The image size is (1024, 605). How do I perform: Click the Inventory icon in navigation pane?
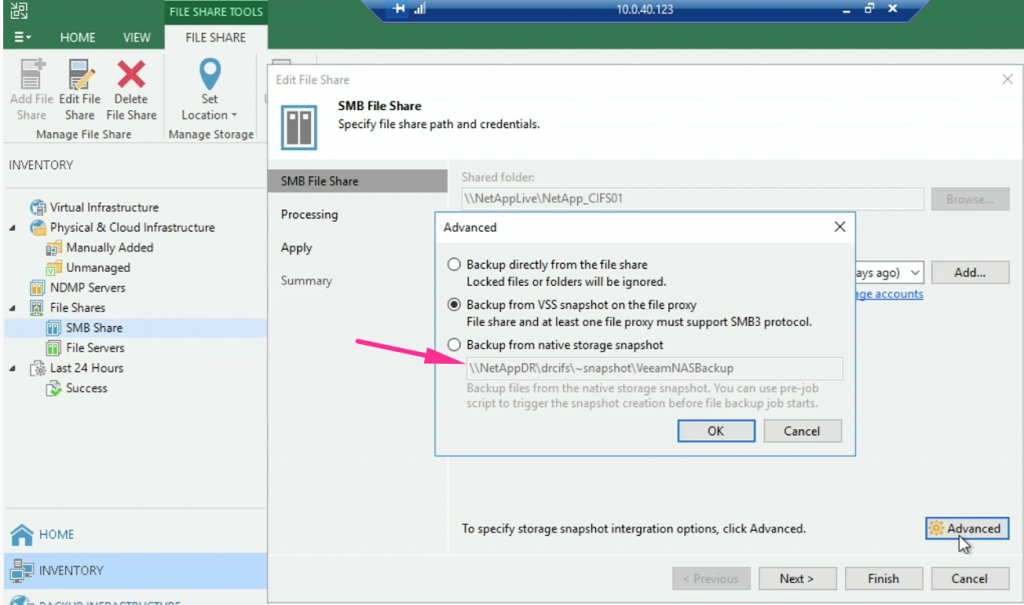(22, 570)
